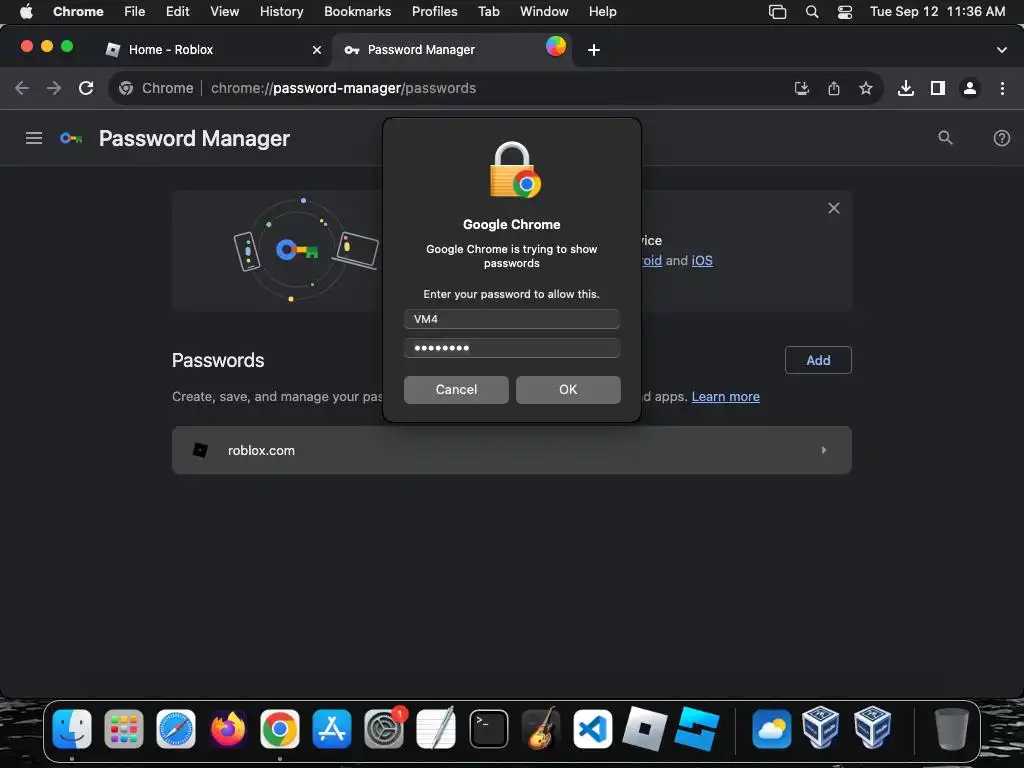Click the address bar URL
Image resolution: width=1024 pixels, height=768 pixels.
(x=343, y=88)
